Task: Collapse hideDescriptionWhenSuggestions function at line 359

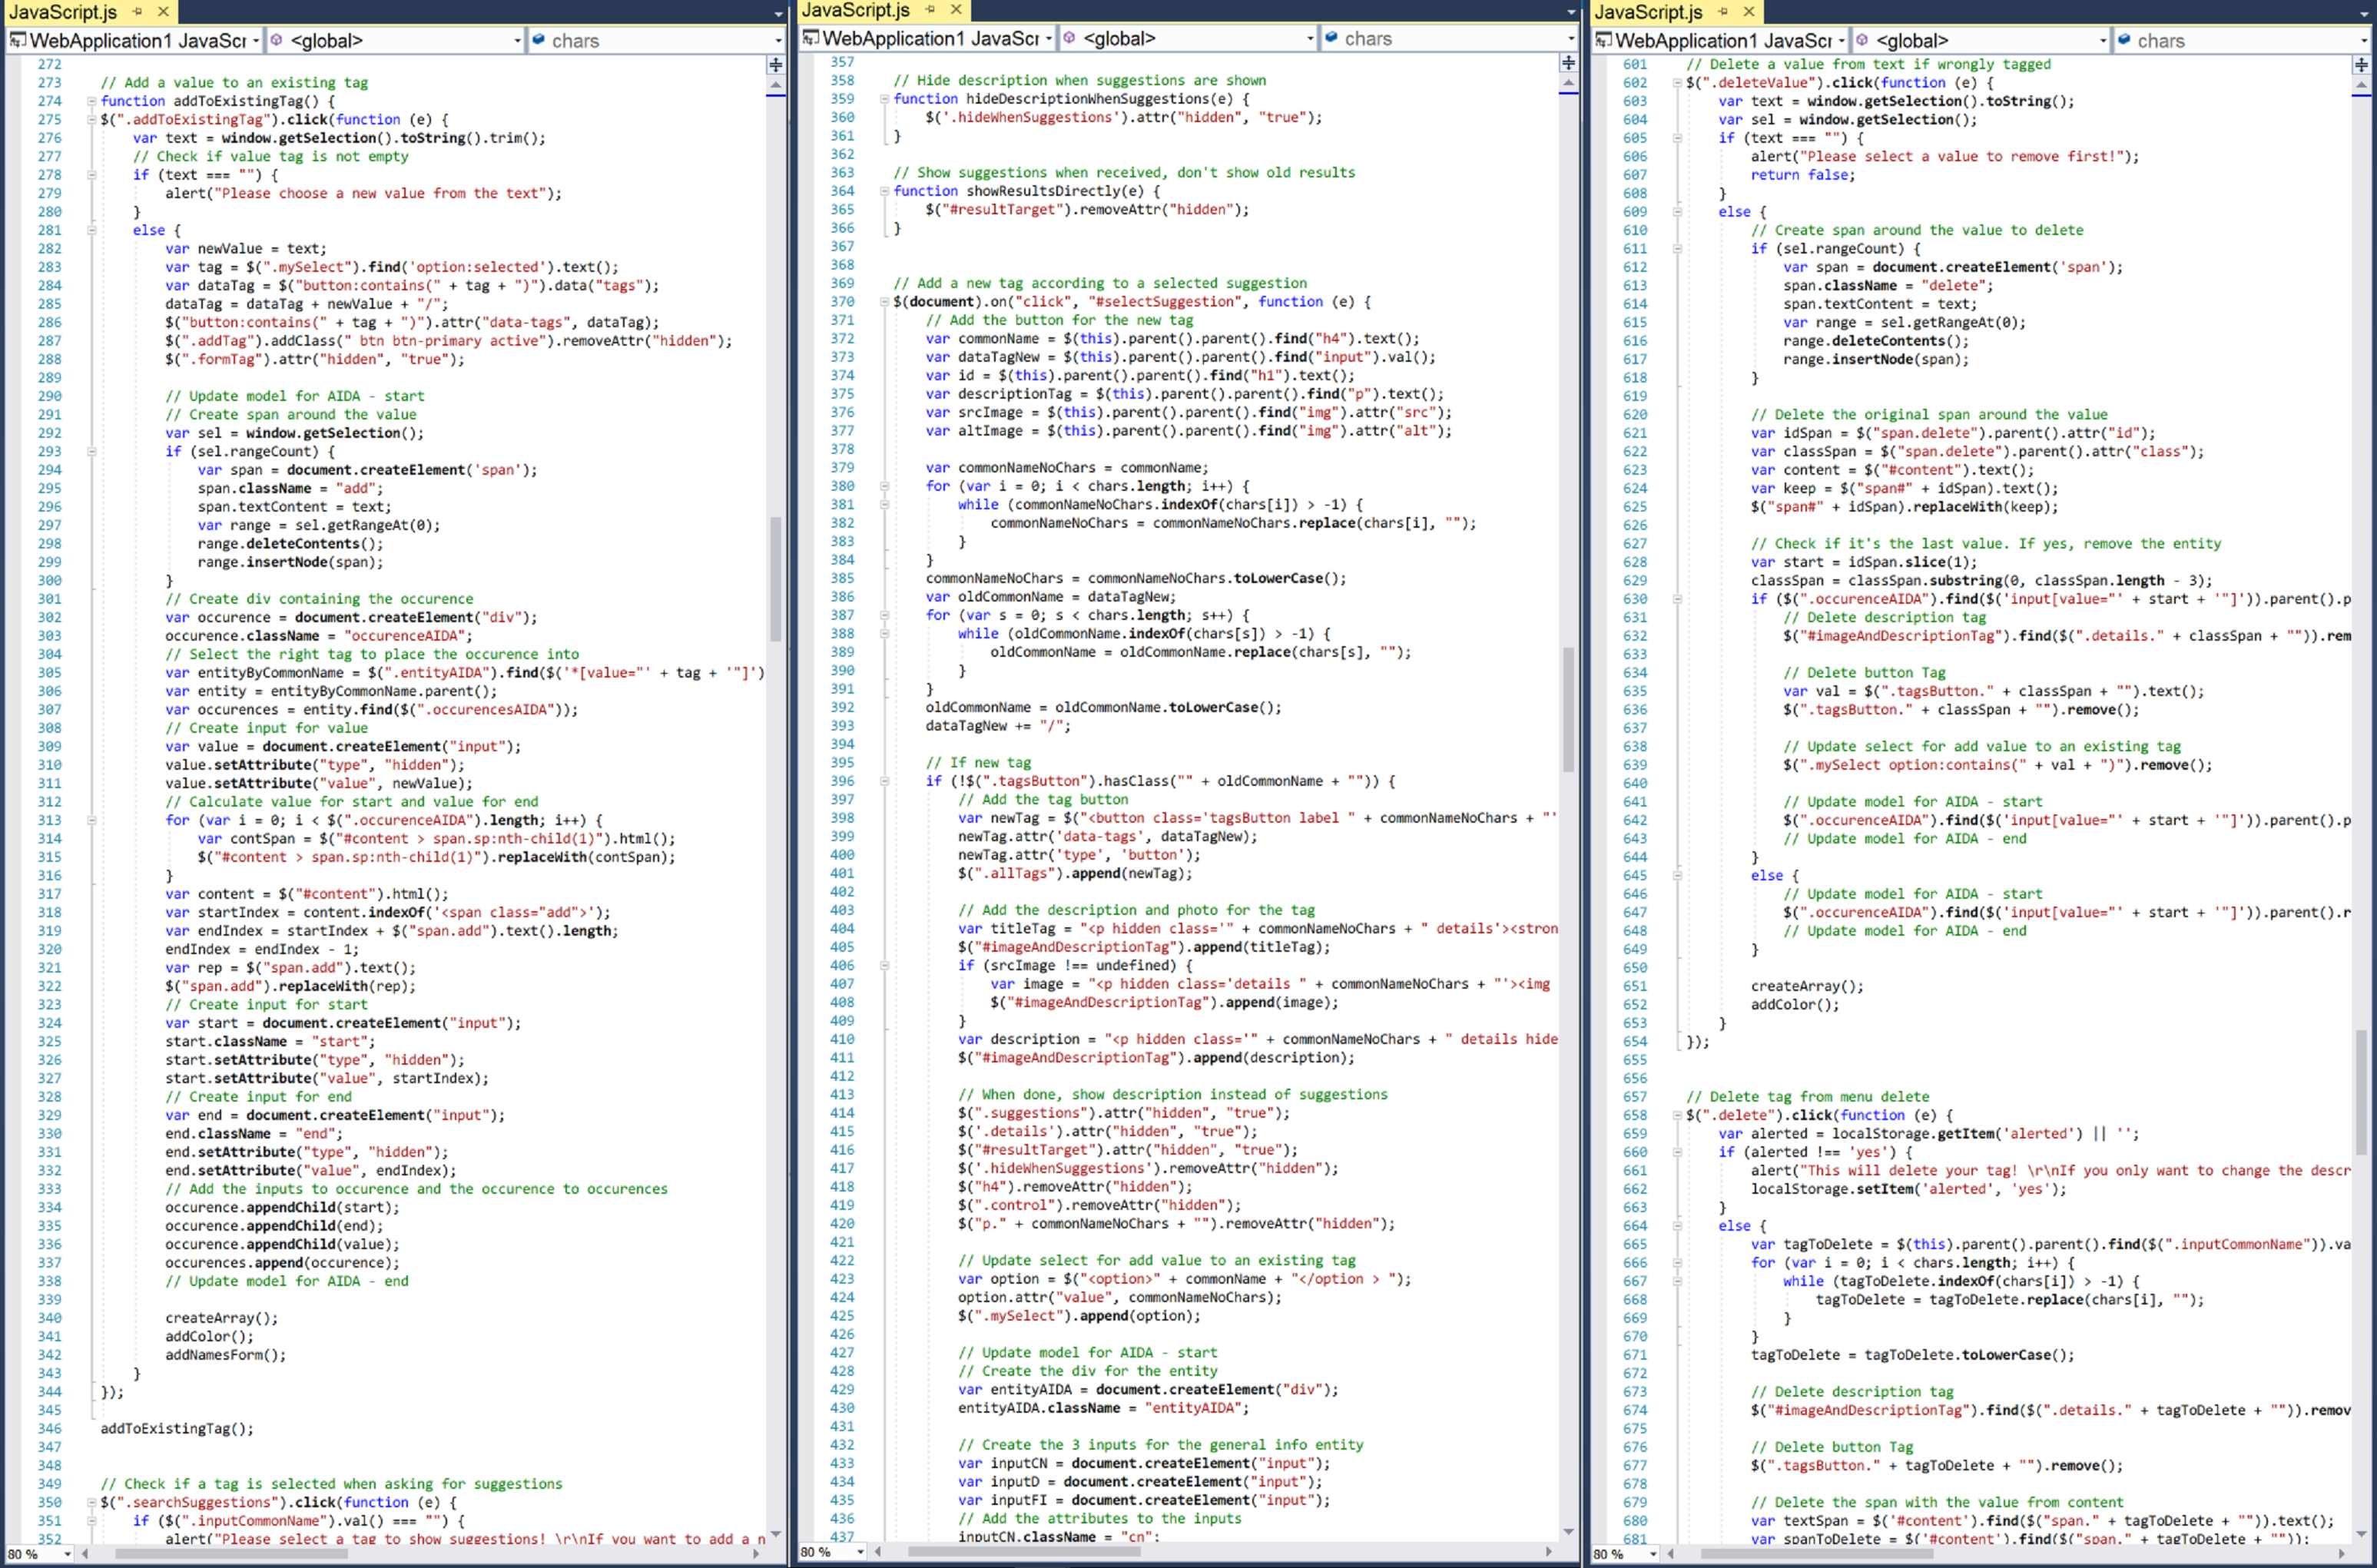Action: pos(884,99)
